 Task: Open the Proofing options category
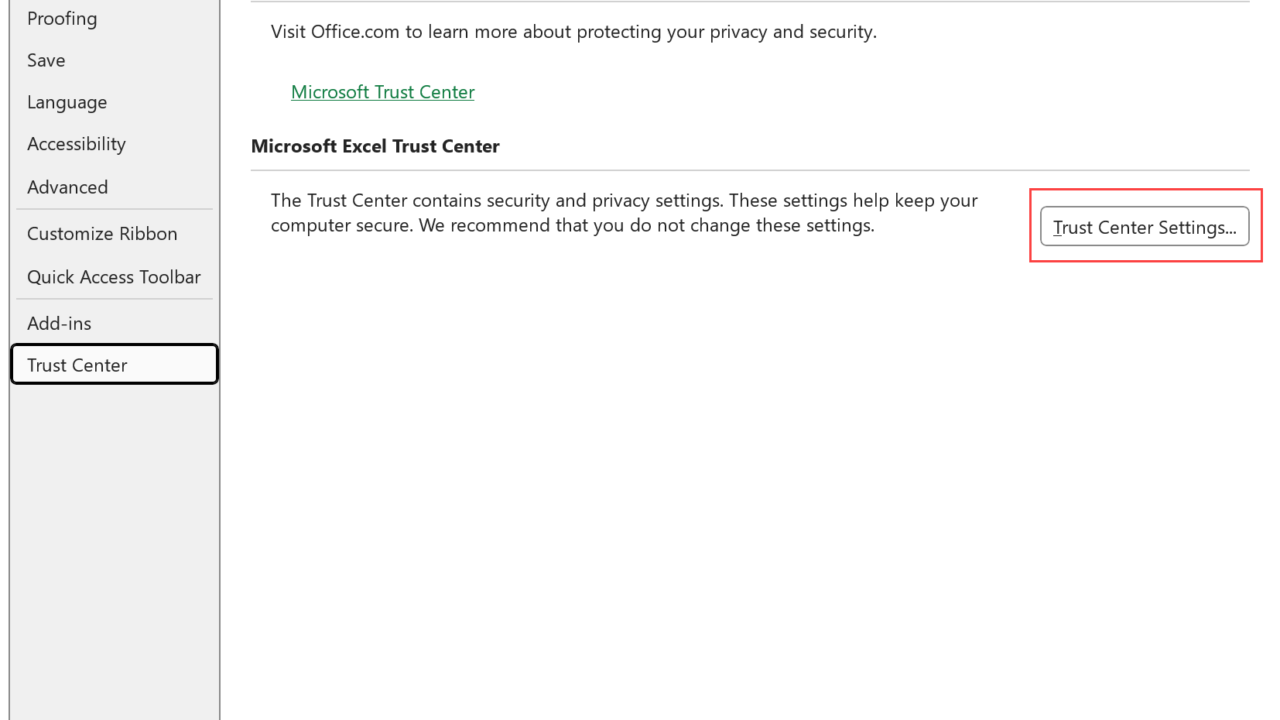[x=62, y=18]
